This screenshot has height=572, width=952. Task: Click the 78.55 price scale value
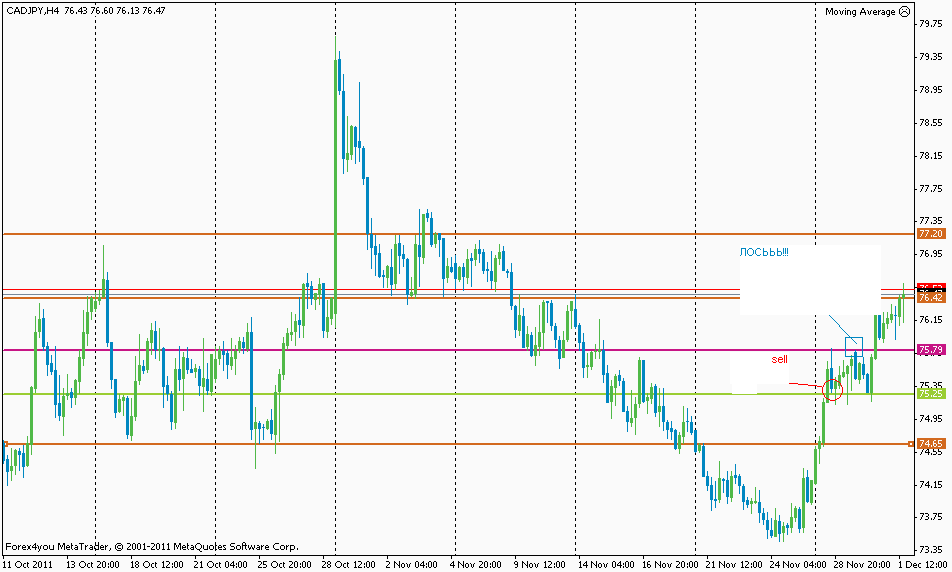(931, 123)
